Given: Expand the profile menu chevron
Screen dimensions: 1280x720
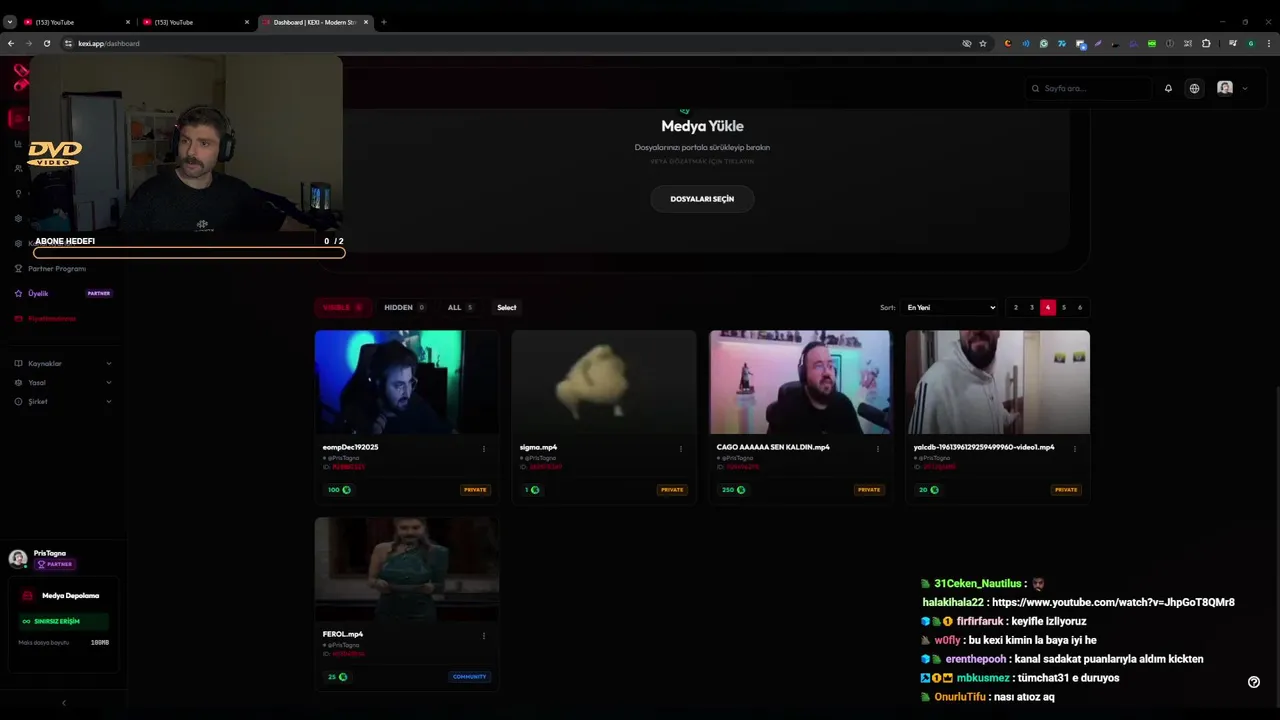Looking at the screenshot, I should tap(1245, 88).
